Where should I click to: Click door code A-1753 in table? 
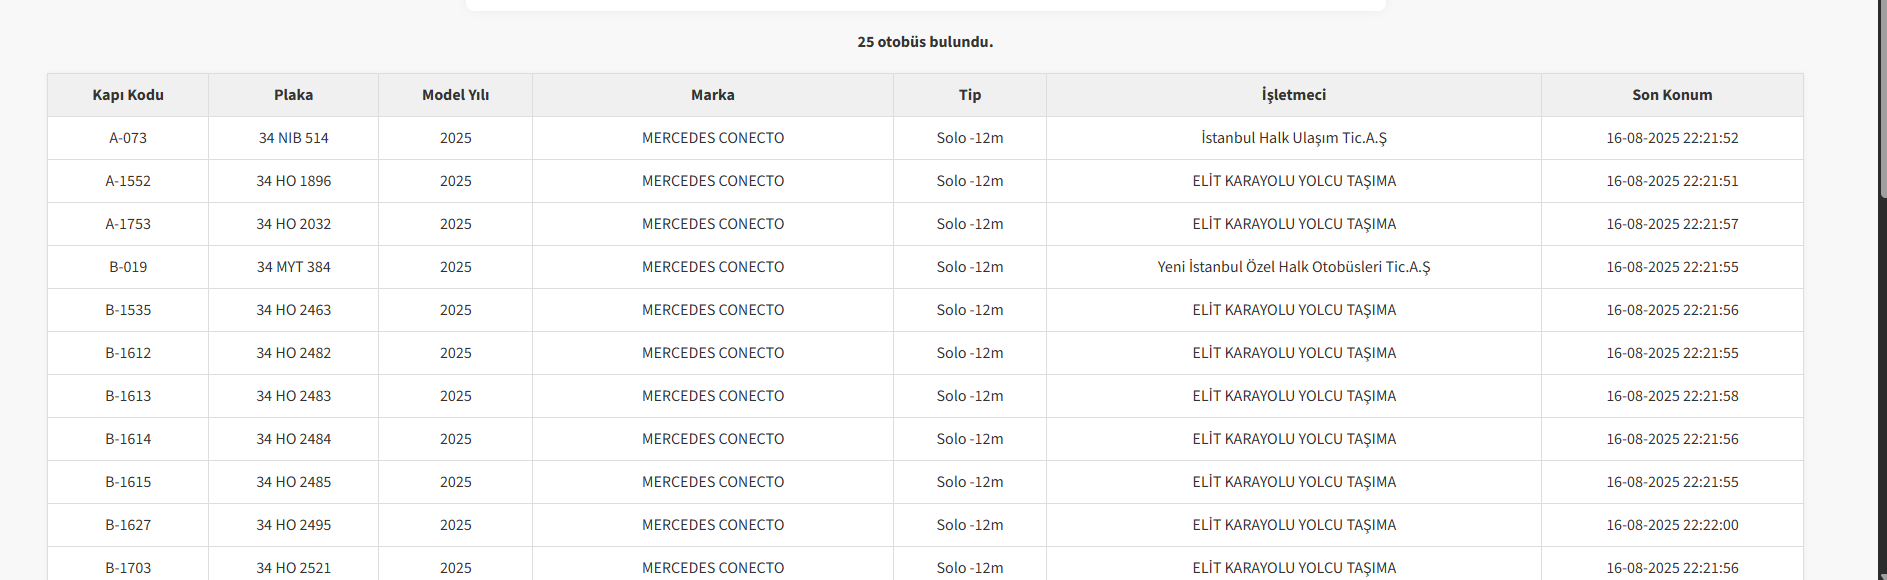128,224
